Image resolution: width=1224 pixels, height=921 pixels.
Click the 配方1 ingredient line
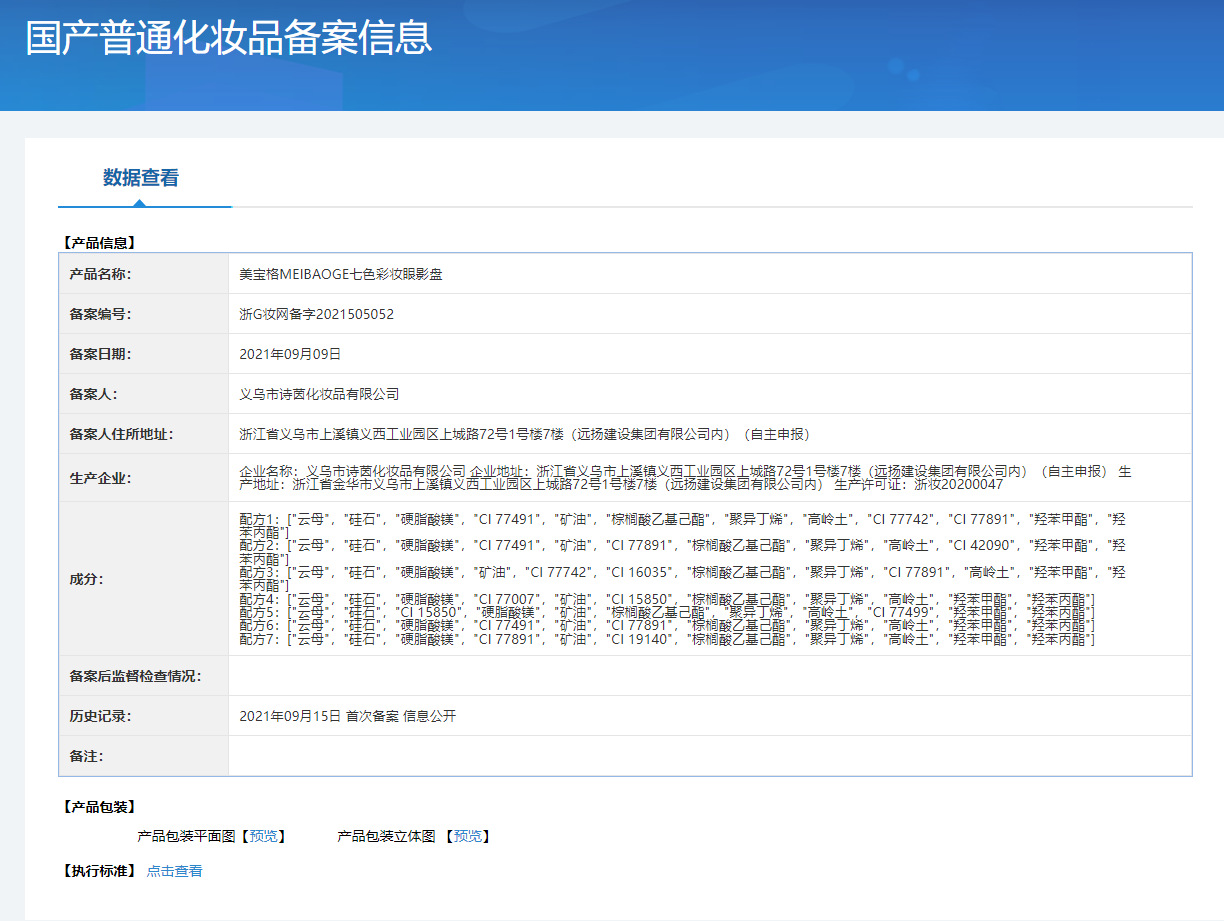click(680, 519)
